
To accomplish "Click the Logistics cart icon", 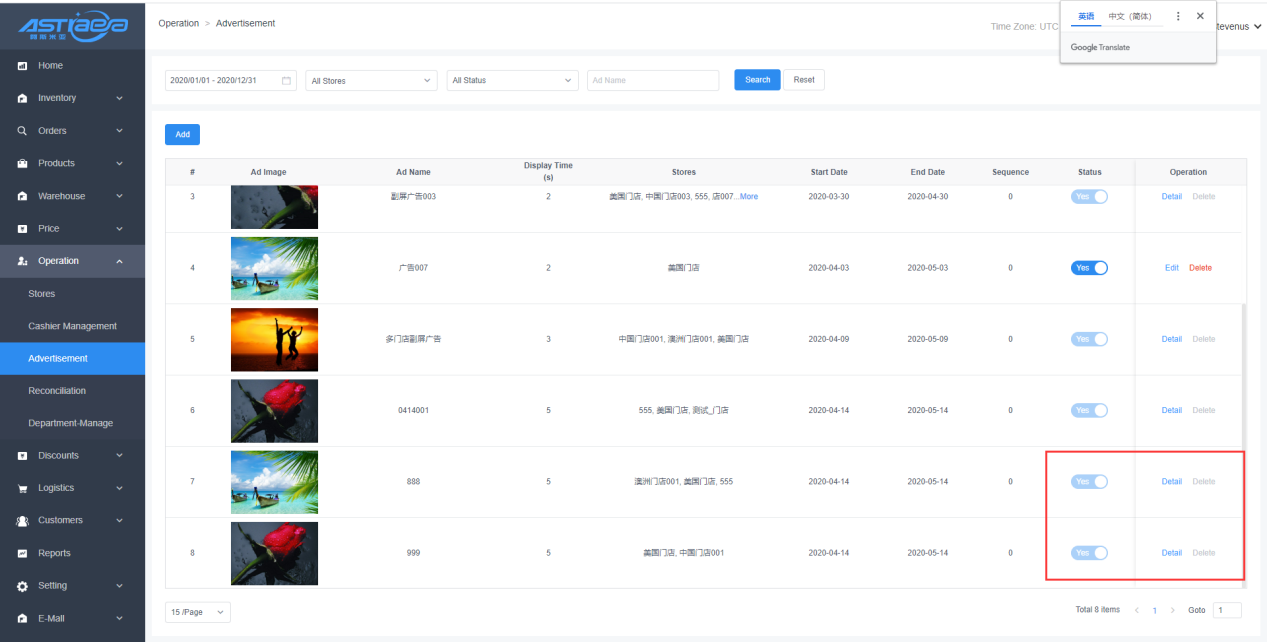I will tap(22, 489).
